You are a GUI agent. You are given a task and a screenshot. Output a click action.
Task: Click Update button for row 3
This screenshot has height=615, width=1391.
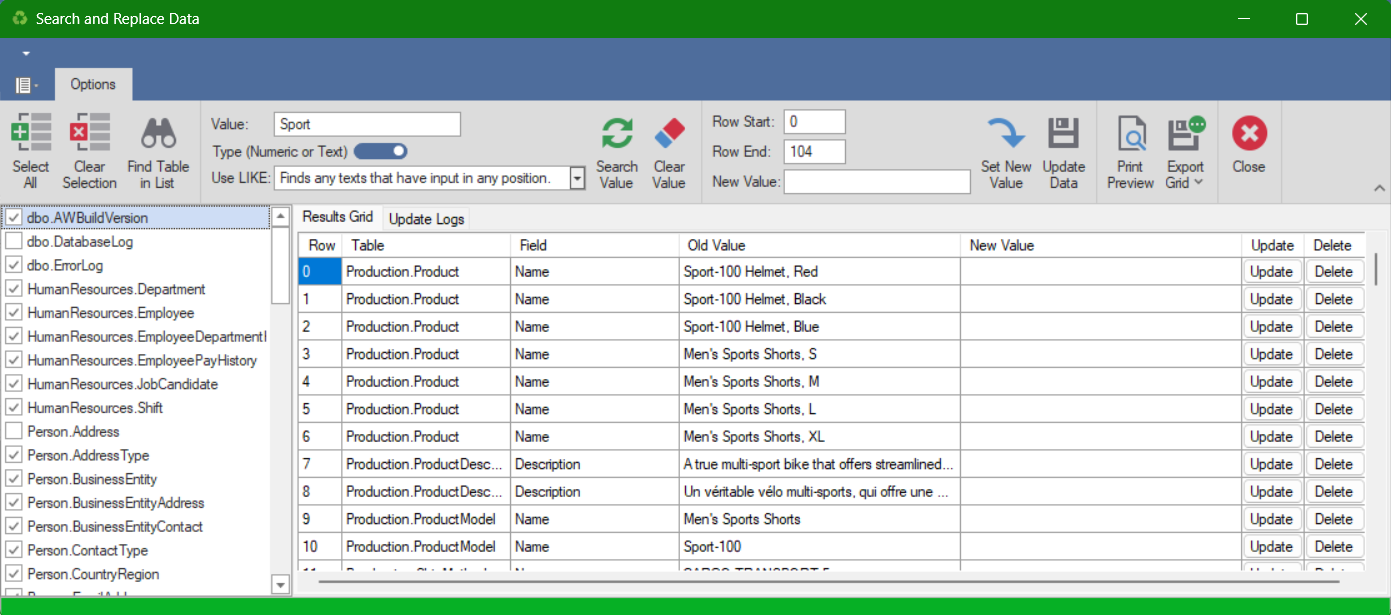click(1272, 354)
